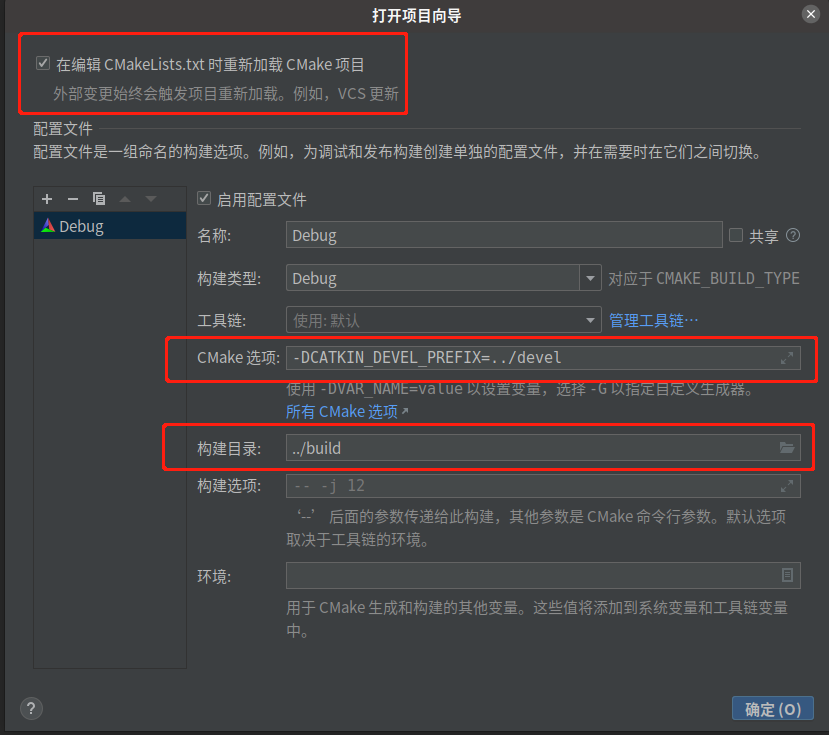Duplicate the Debug profile with the copy icon
Viewport: 829px width, 735px height.
coord(98,199)
